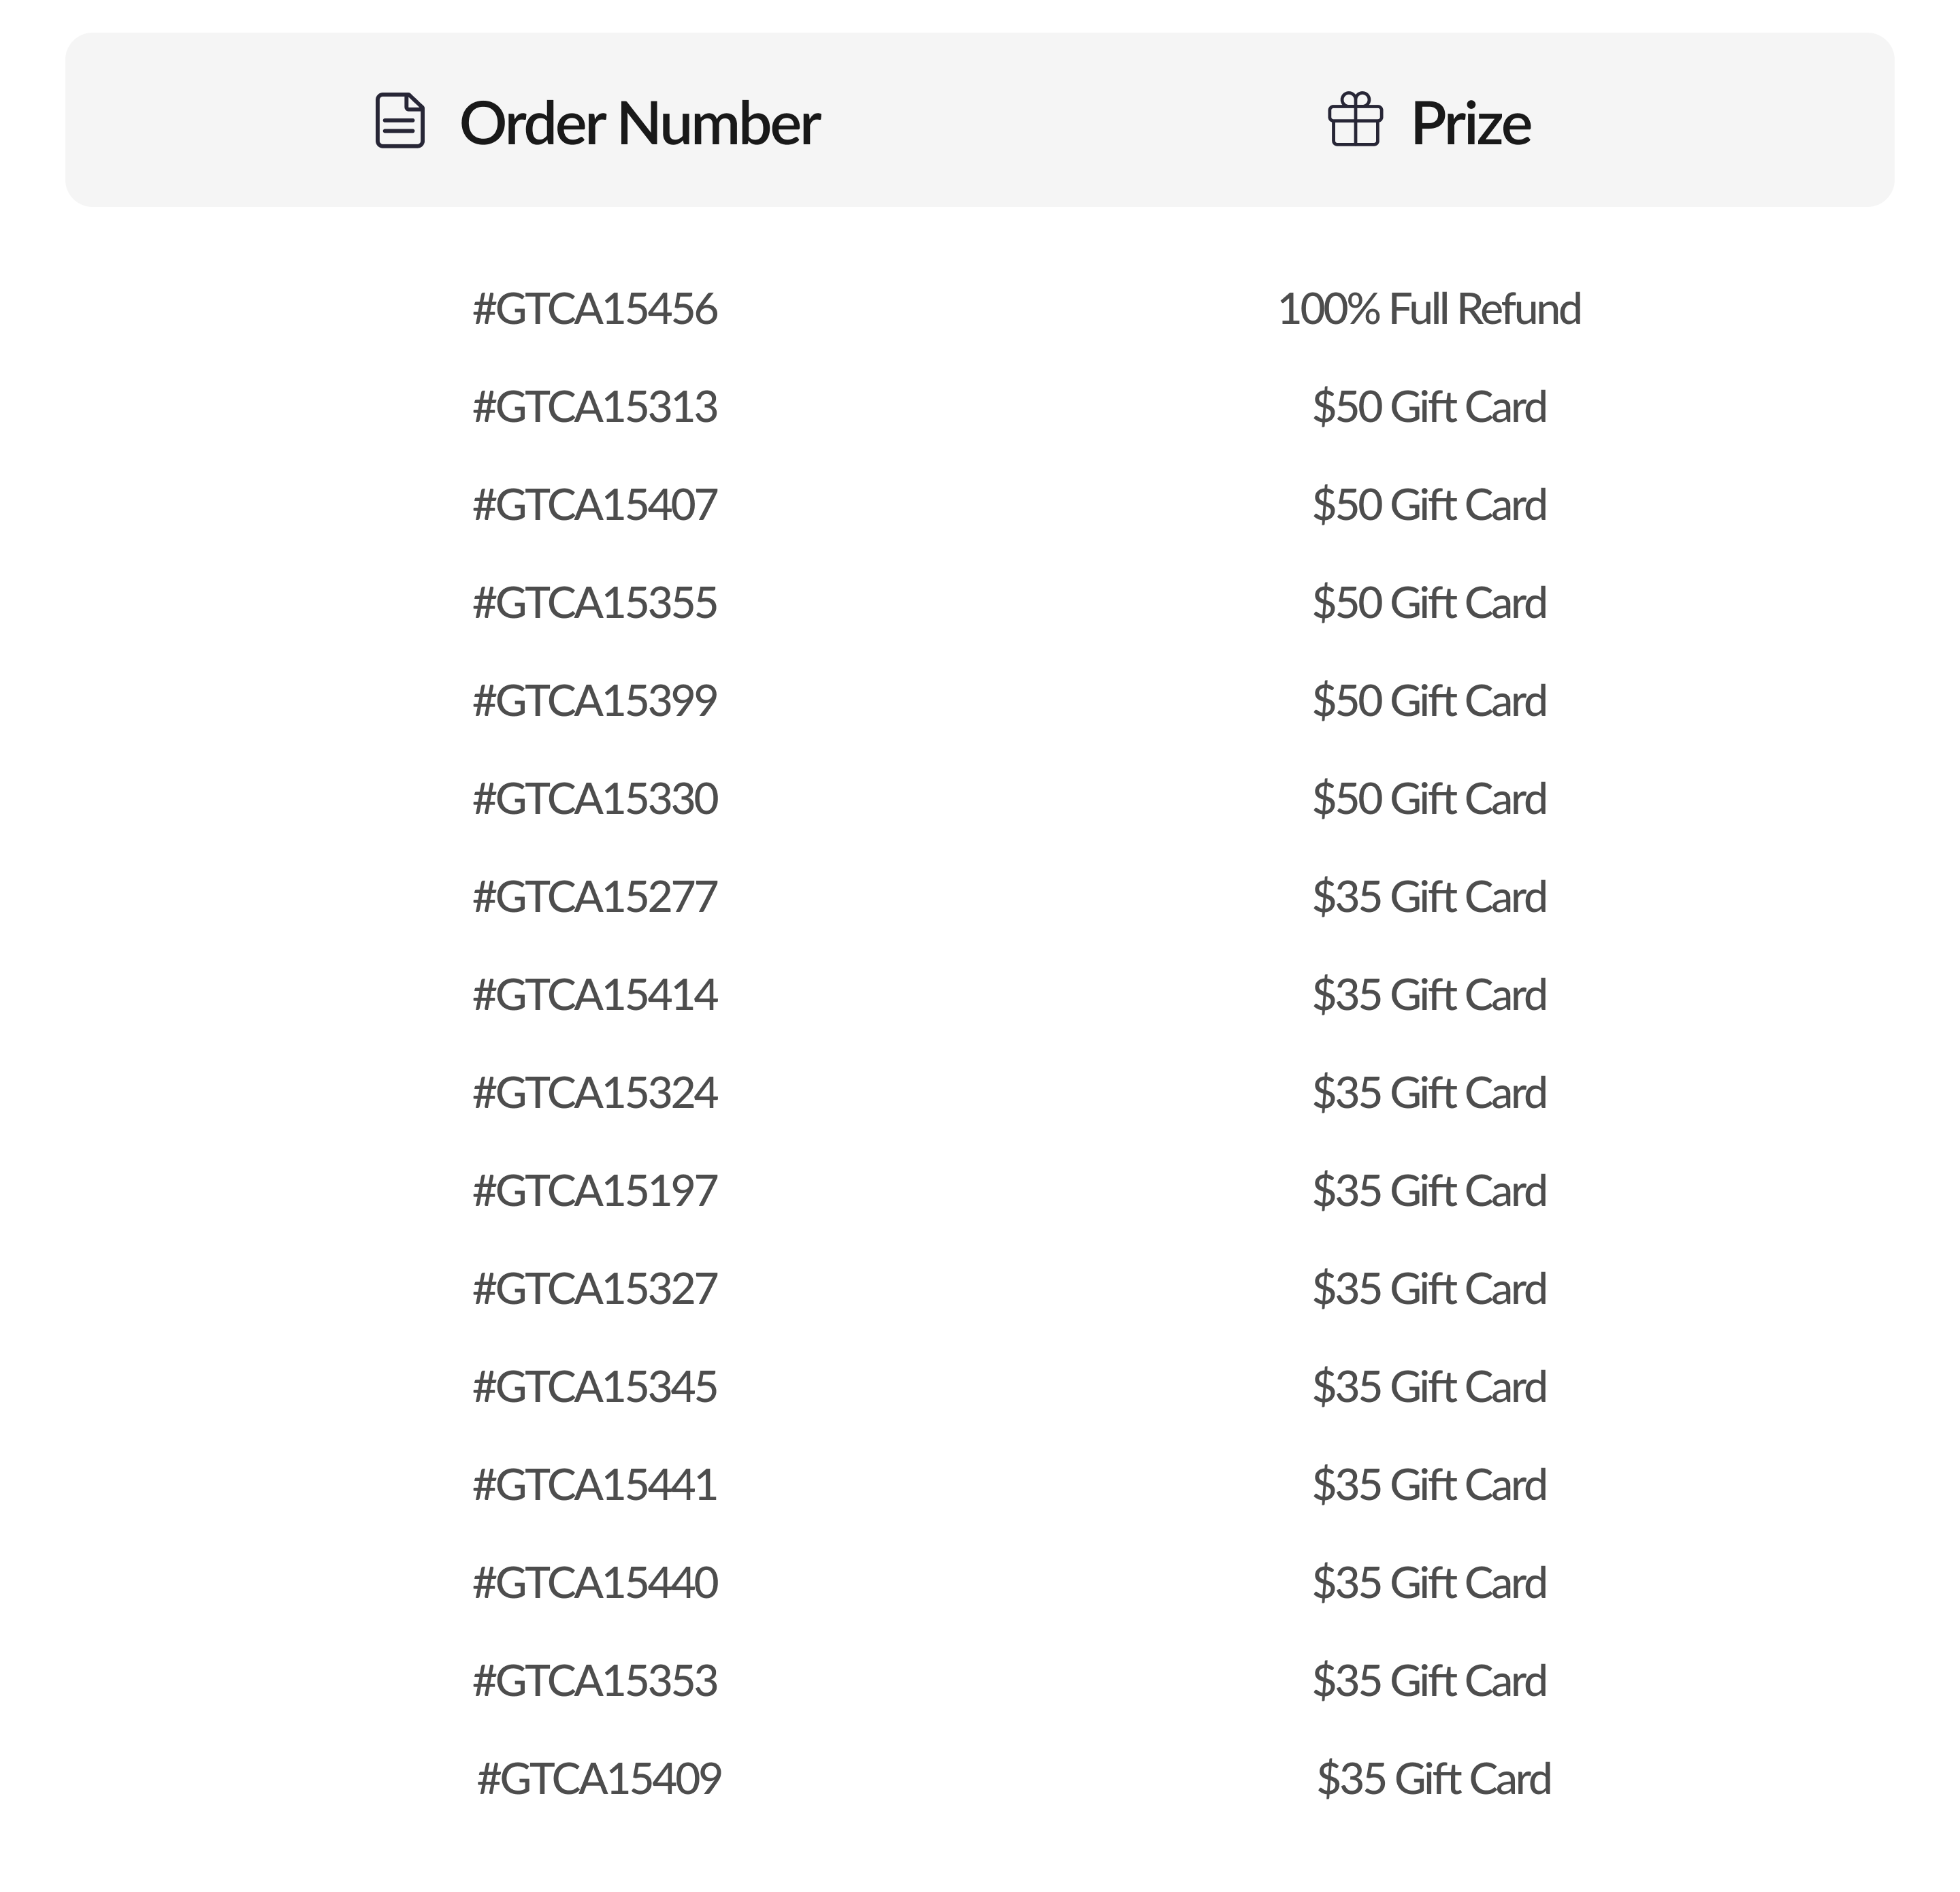
Task: Select order number #GTCA15355
Action: tap(595, 603)
